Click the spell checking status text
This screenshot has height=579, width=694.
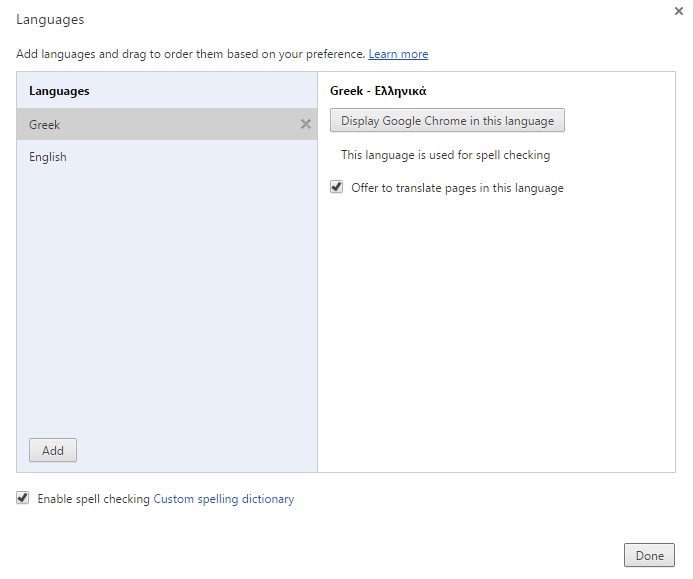pyautogui.click(x=445, y=155)
